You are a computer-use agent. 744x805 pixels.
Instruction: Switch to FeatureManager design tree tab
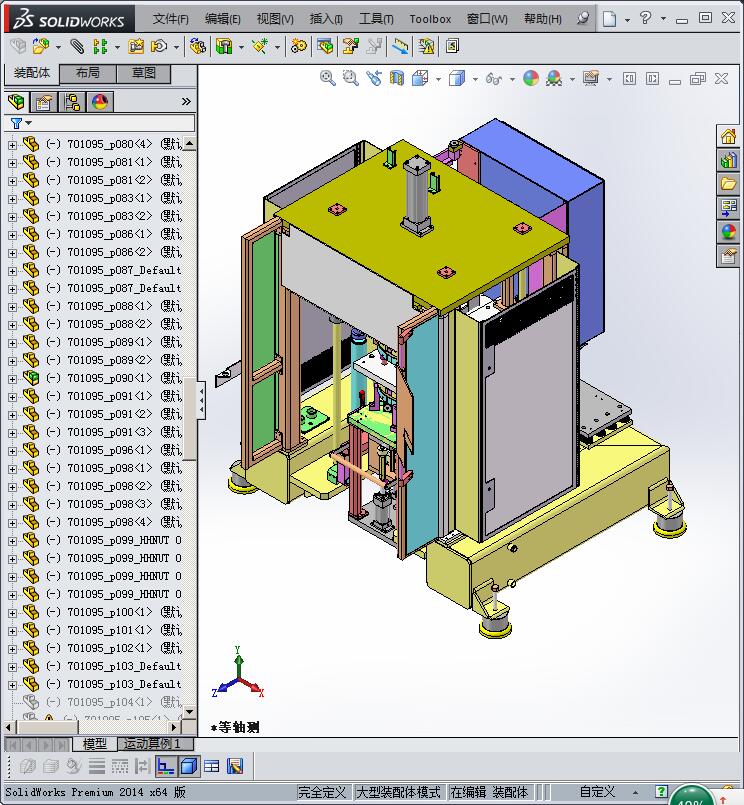click(17, 102)
